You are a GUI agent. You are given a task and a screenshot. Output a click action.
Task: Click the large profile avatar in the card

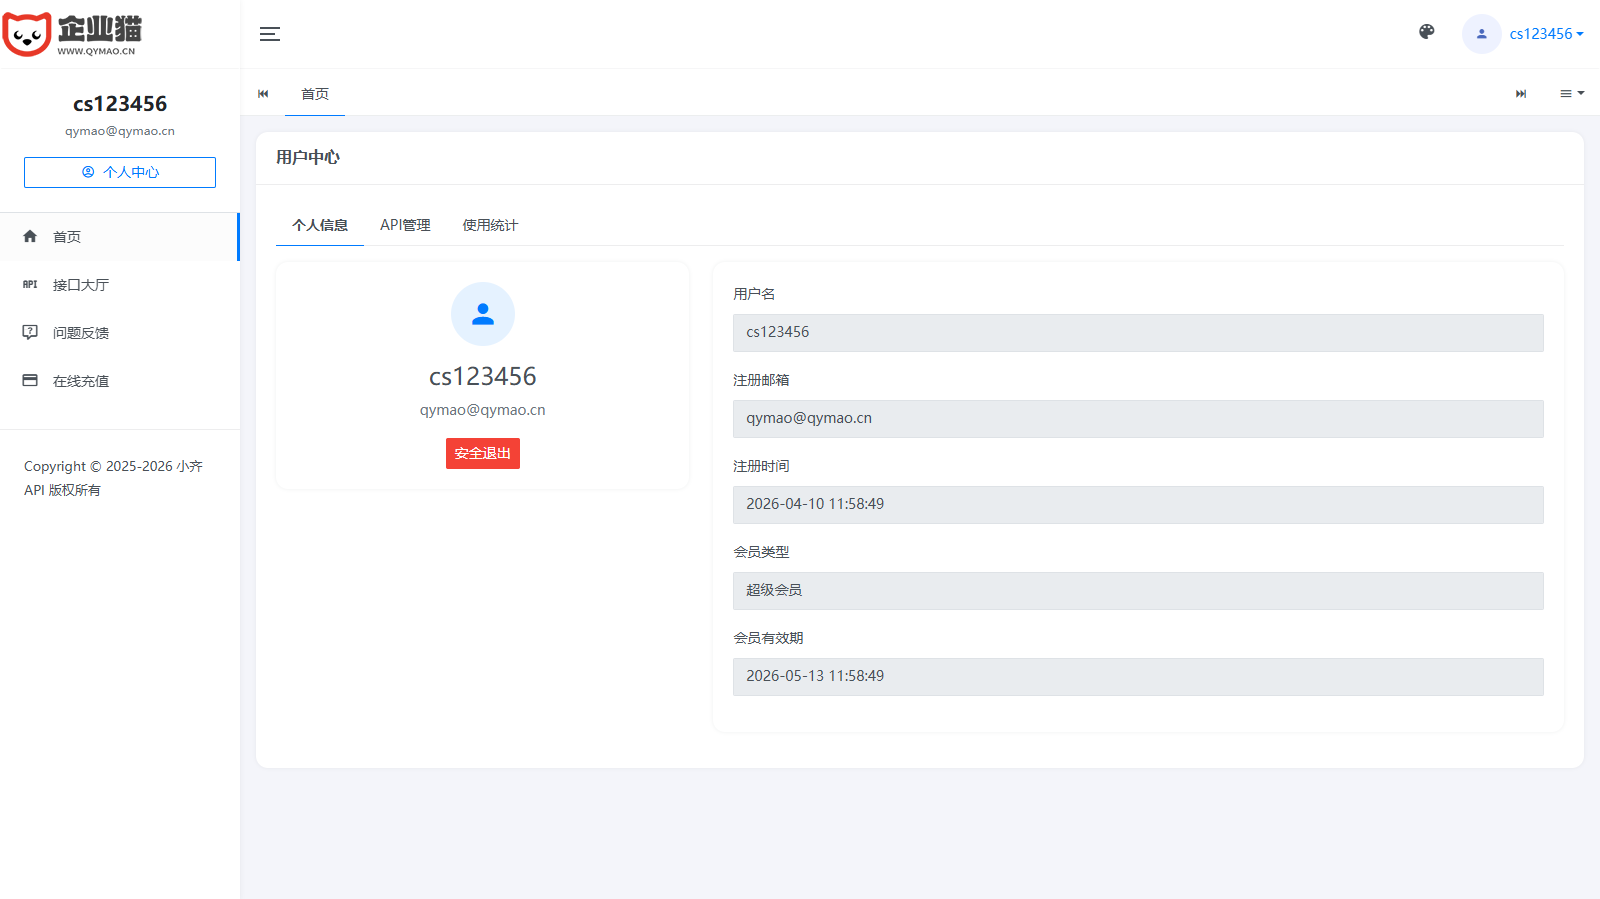(483, 314)
